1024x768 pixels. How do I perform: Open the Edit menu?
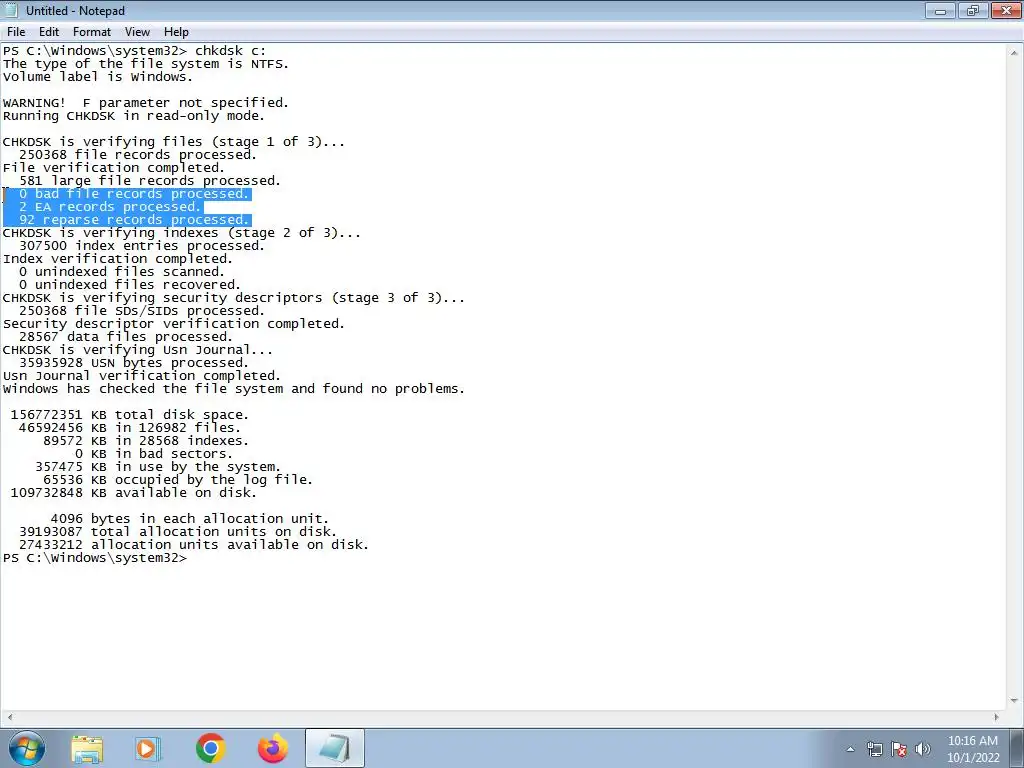[x=48, y=31]
